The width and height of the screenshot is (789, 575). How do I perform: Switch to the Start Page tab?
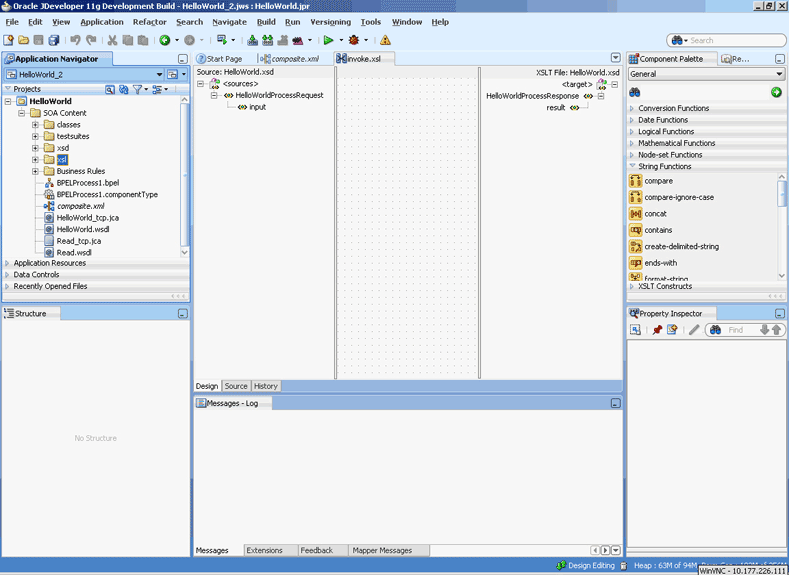click(x=219, y=59)
